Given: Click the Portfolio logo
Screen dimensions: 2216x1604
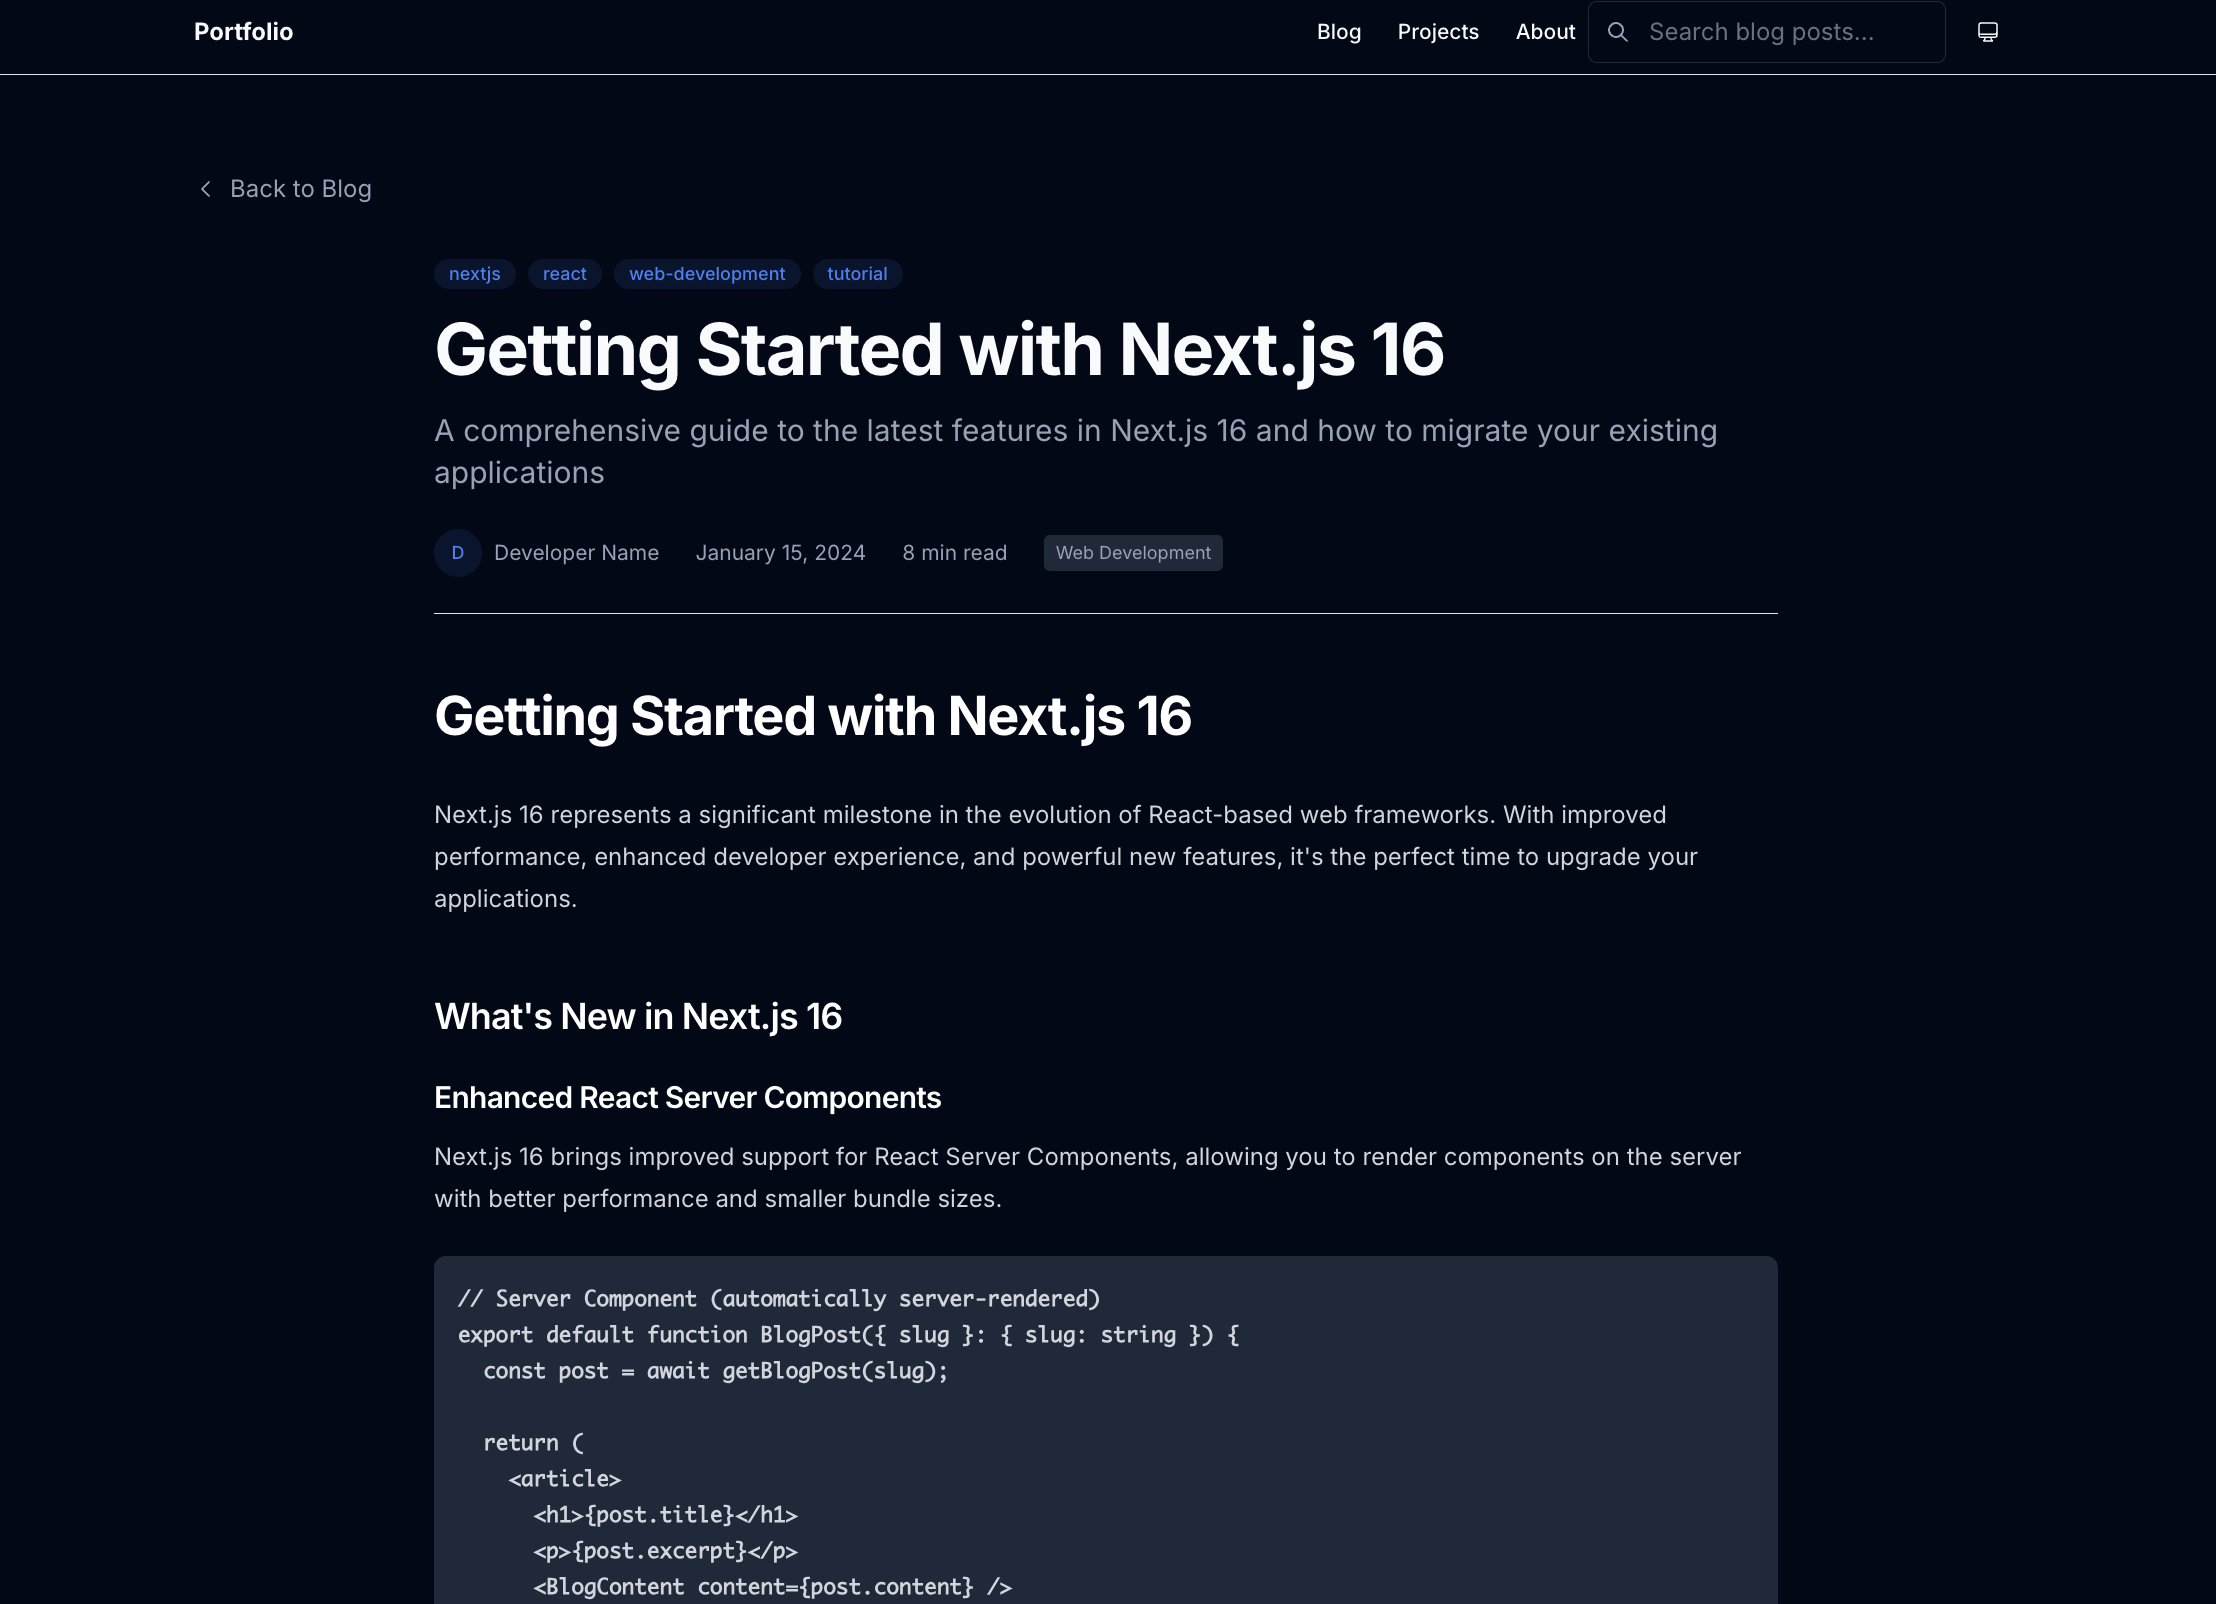Looking at the screenshot, I should pos(243,32).
